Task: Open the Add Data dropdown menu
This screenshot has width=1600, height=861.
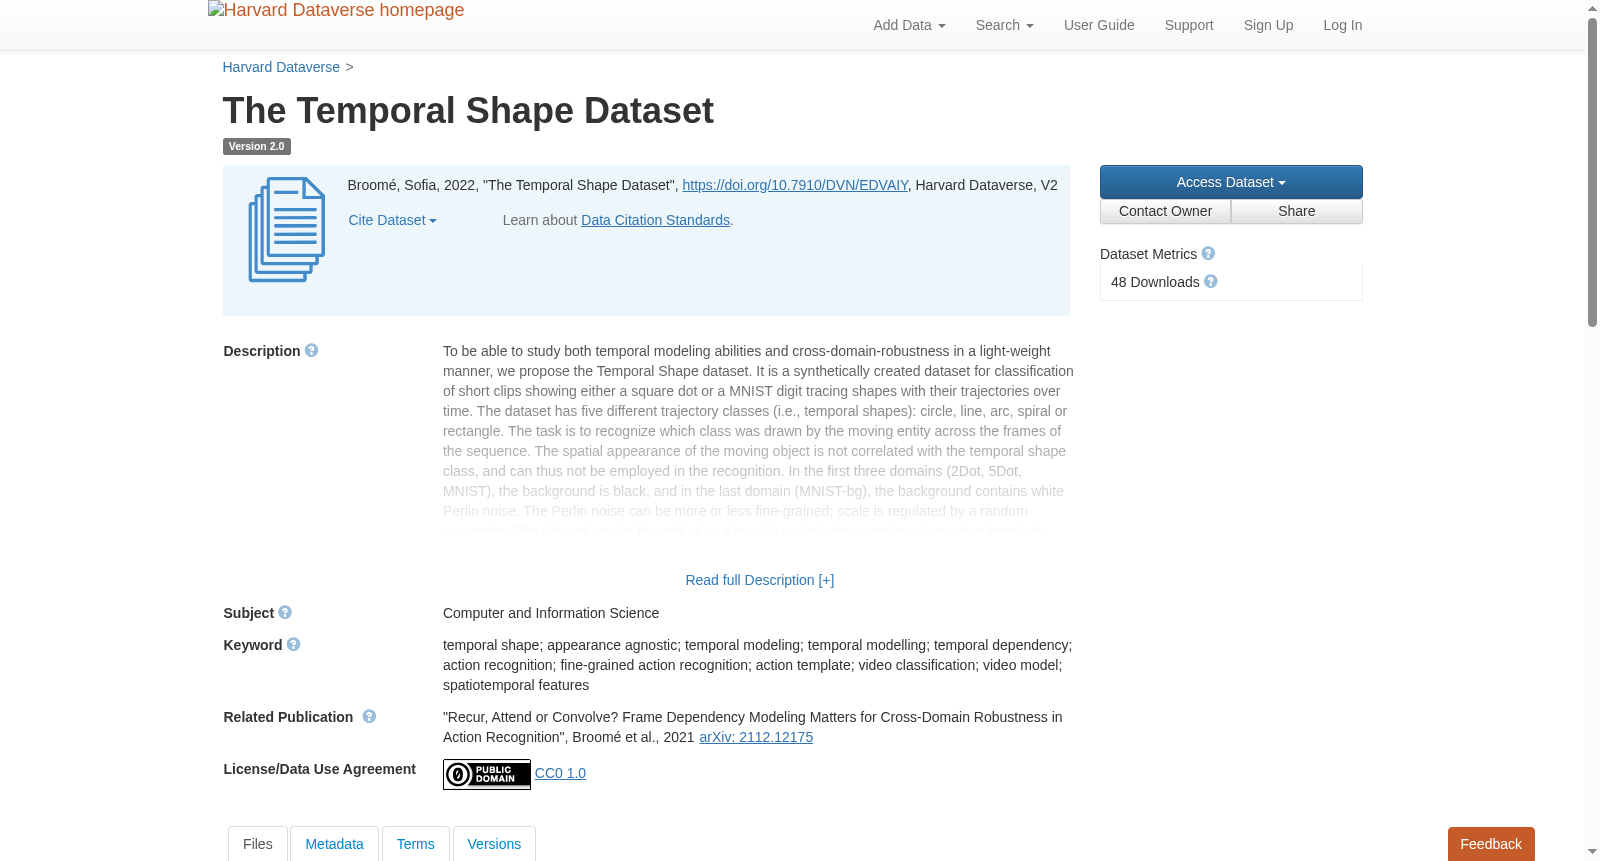Action: coord(909,25)
